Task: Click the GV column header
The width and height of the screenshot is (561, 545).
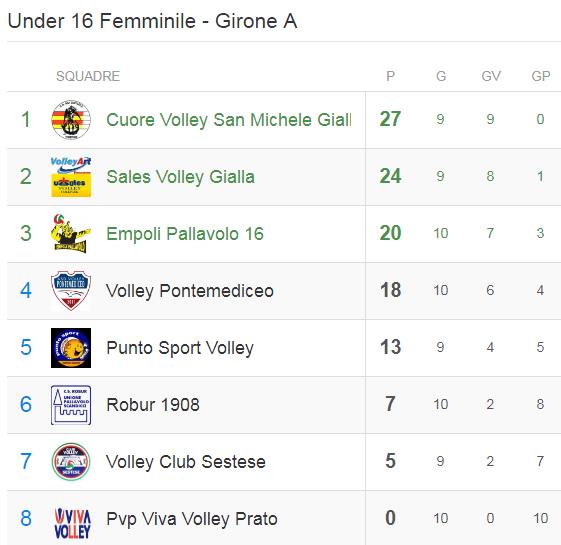Action: (x=491, y=76)
